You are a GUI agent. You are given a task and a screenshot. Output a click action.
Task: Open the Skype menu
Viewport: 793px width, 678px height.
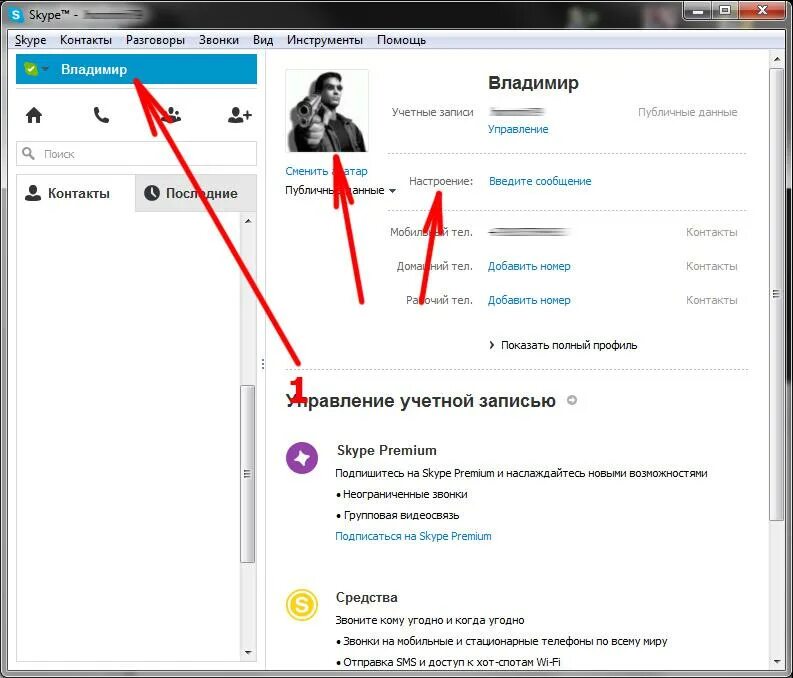pyautogui.click(x=30, y=40)
